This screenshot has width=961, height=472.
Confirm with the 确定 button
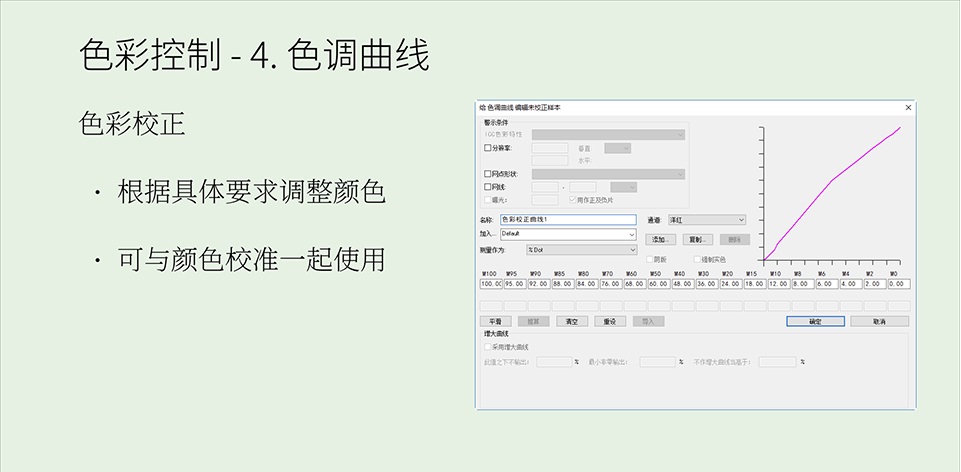tap(815, 322)
